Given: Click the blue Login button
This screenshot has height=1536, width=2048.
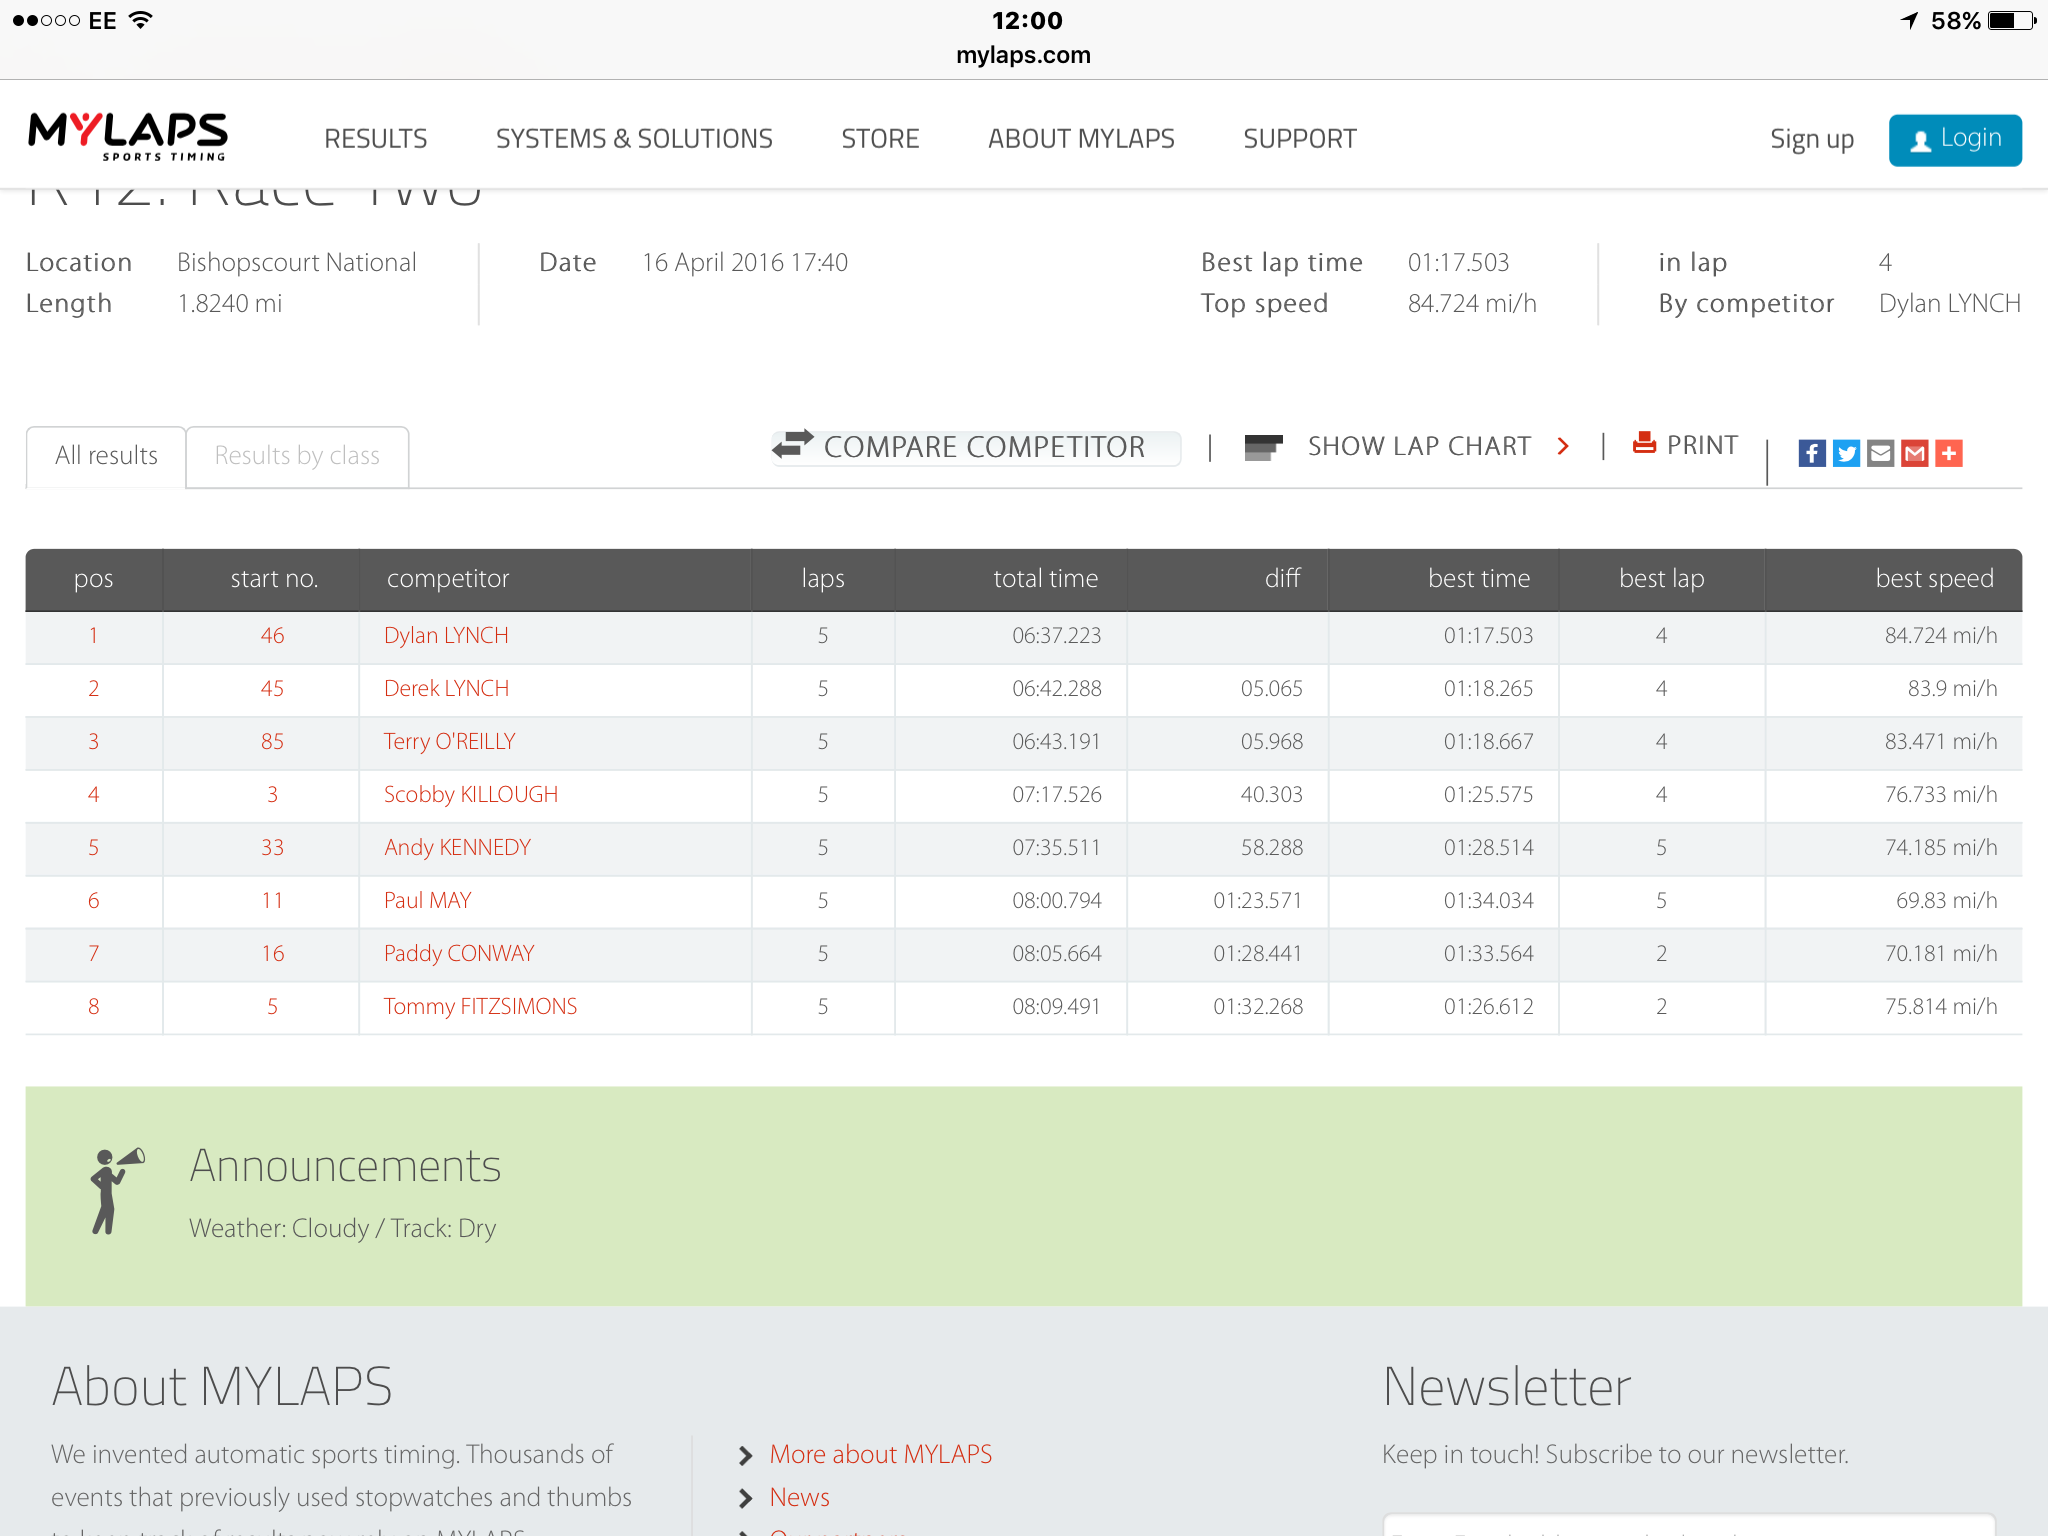Looking at the screenshot, I should click(x=1955, y=140).
